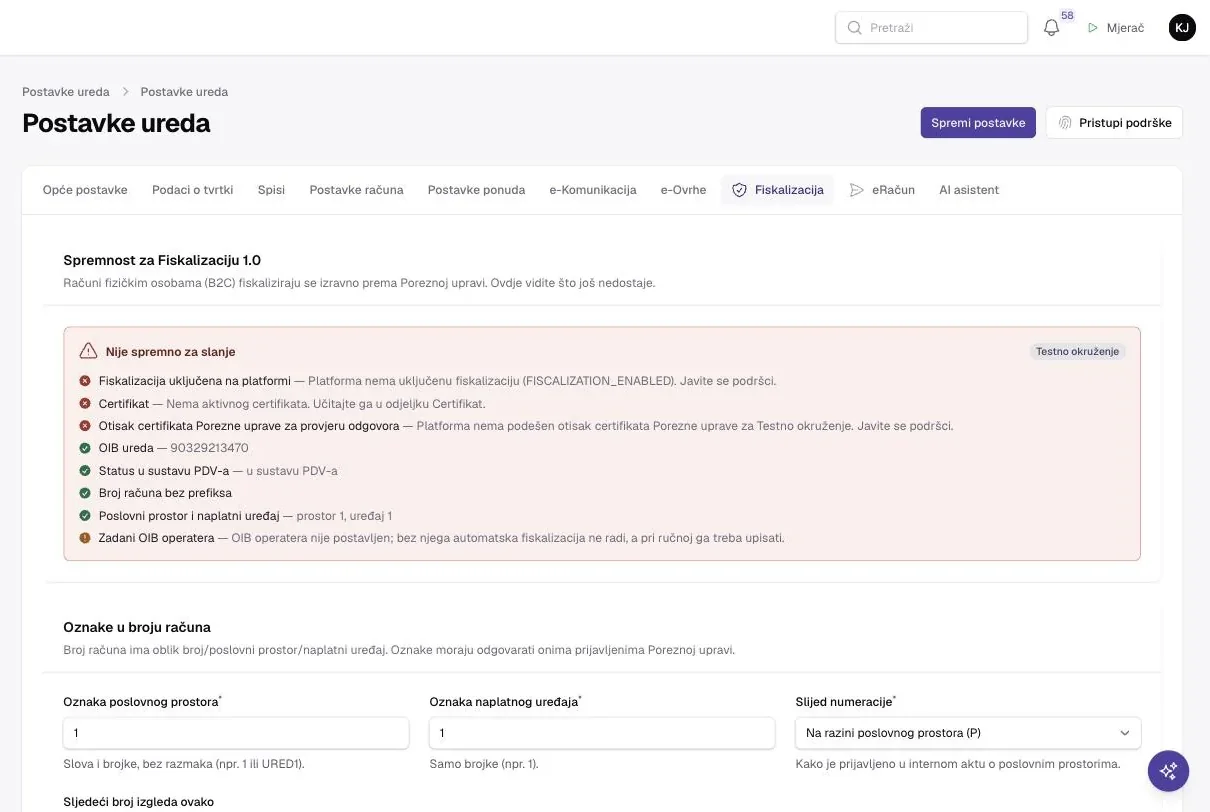Click orange warning icon beside Zadani OIB operatera
This screenshot has width=1210, height=812.
pyautogui.click(x=85, y=538)
